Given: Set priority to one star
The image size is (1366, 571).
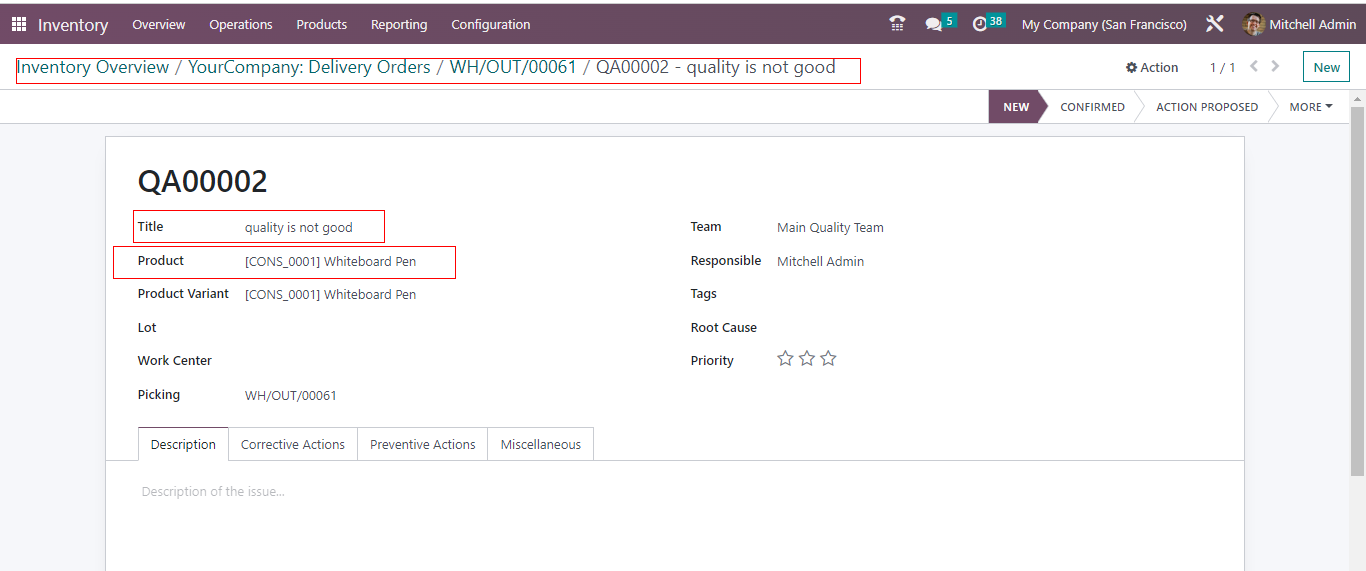Looking at the screenshot, I should pos(785,359).
